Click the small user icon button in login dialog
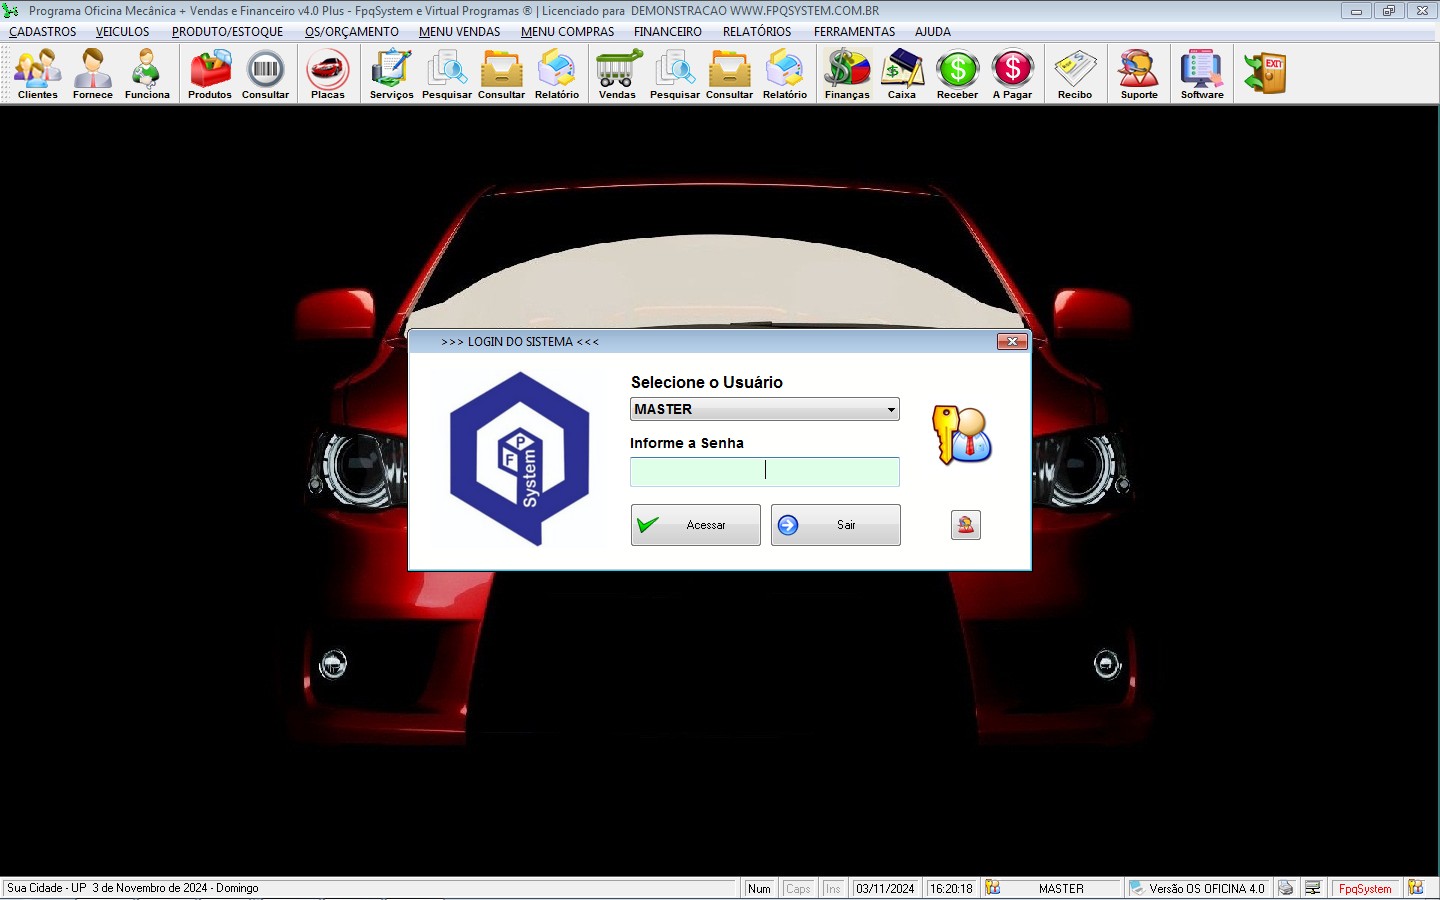1440x900 pixels. point(965,525)
